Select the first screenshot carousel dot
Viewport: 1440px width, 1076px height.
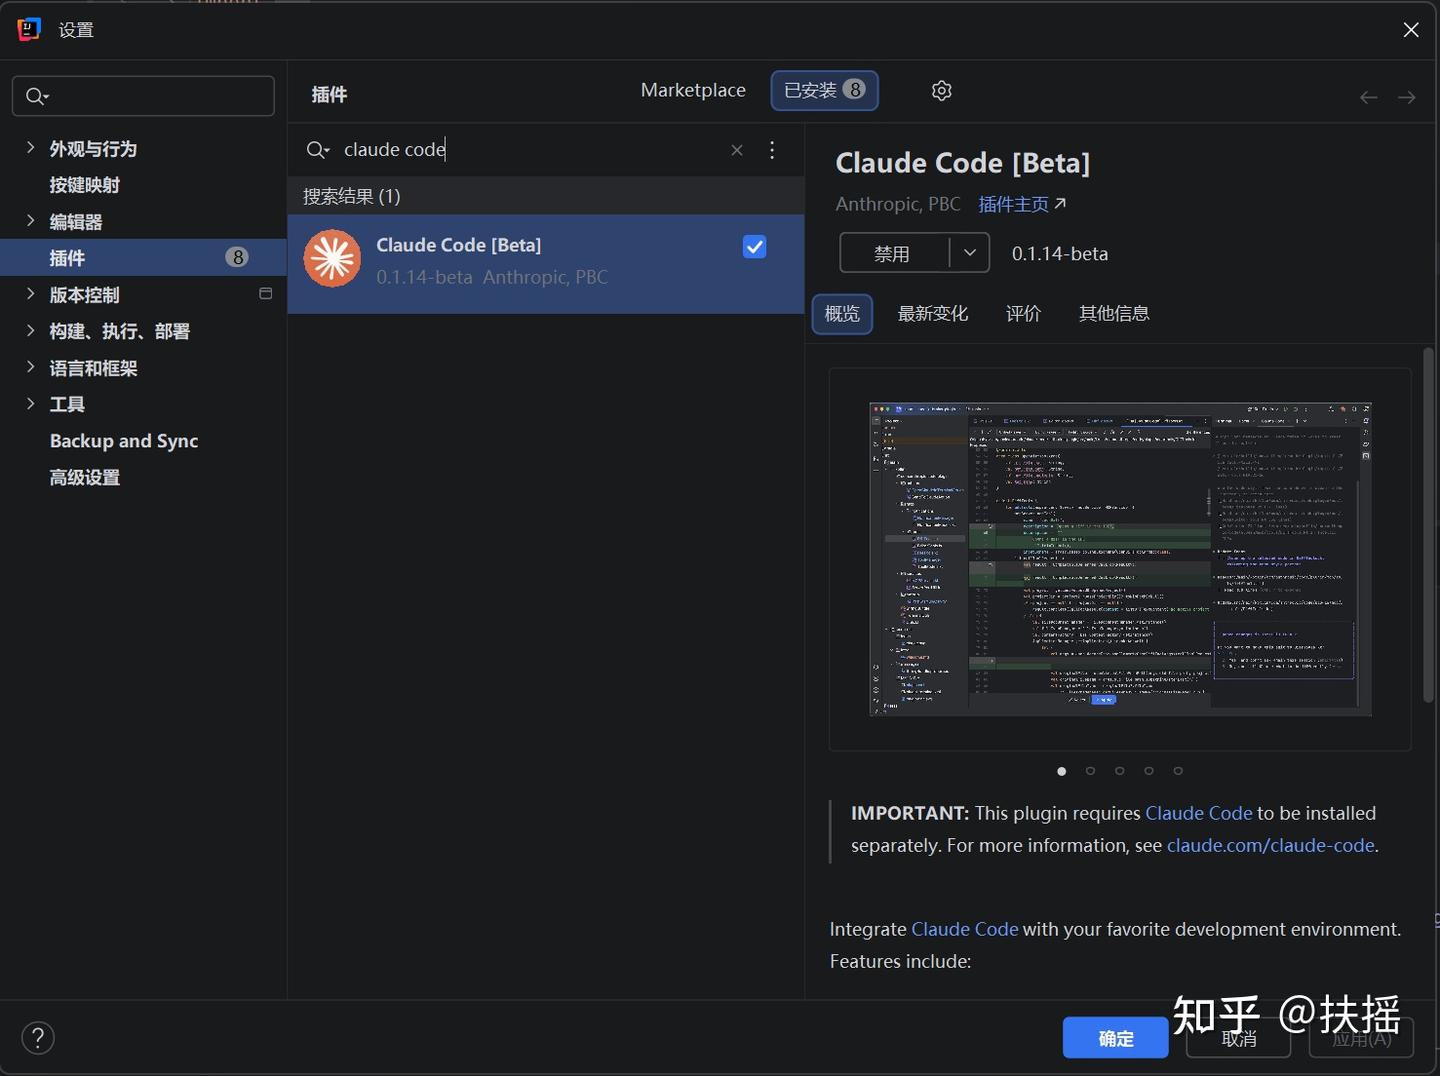[x=1061, y=771]
